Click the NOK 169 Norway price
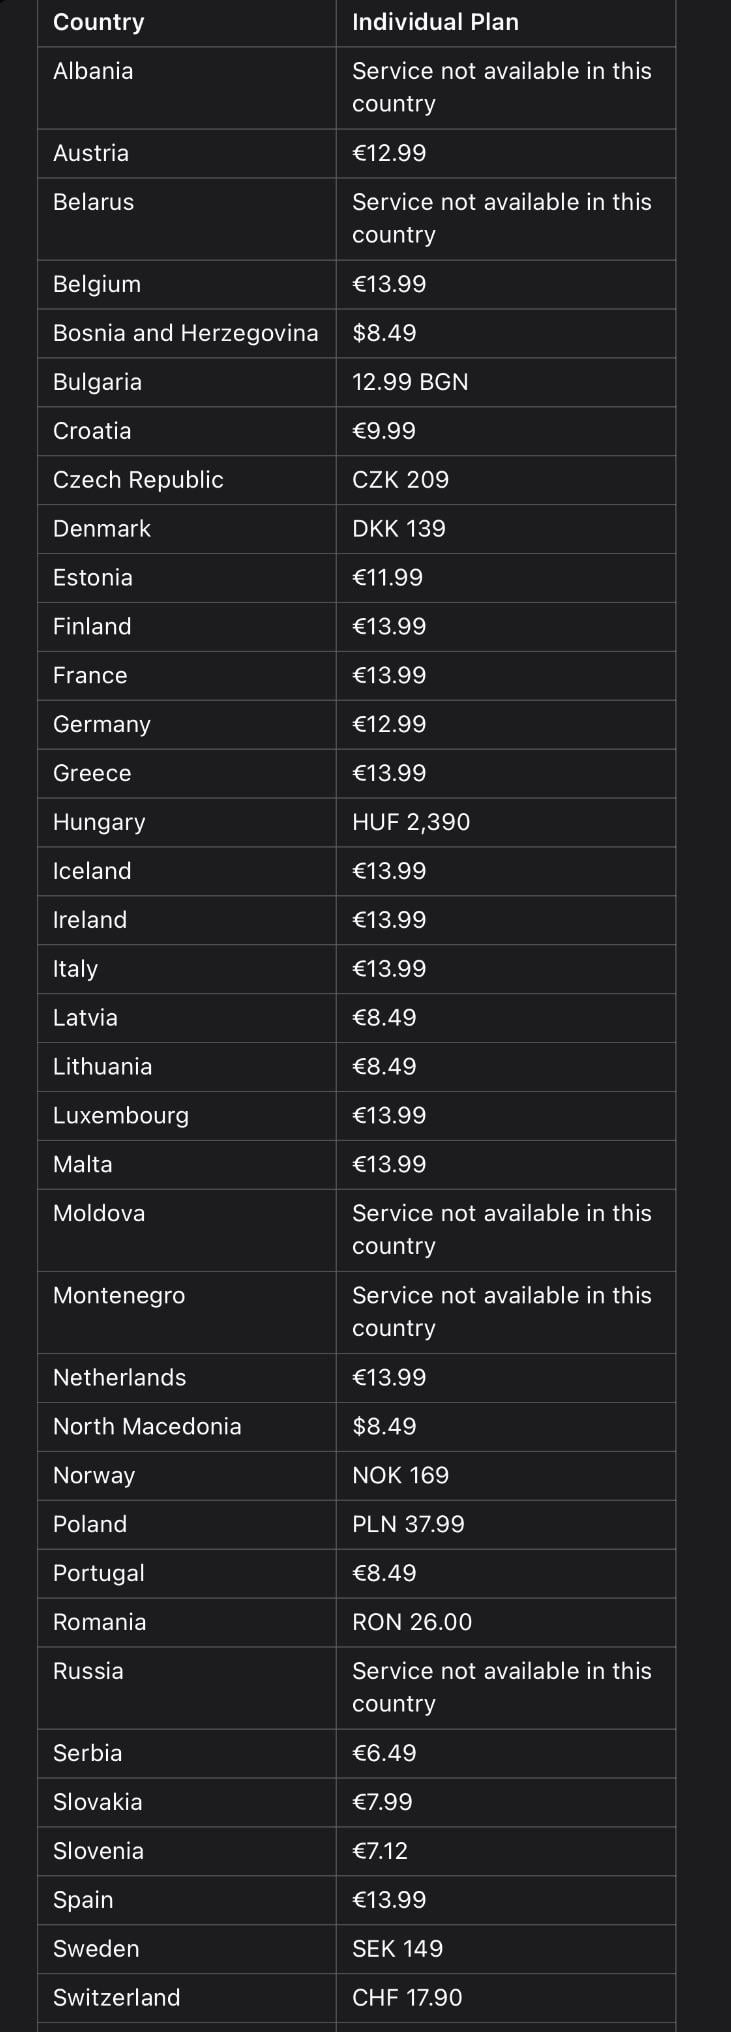Image resolution: width=731 pixels, height=2032 pixels. [401, 1476]
